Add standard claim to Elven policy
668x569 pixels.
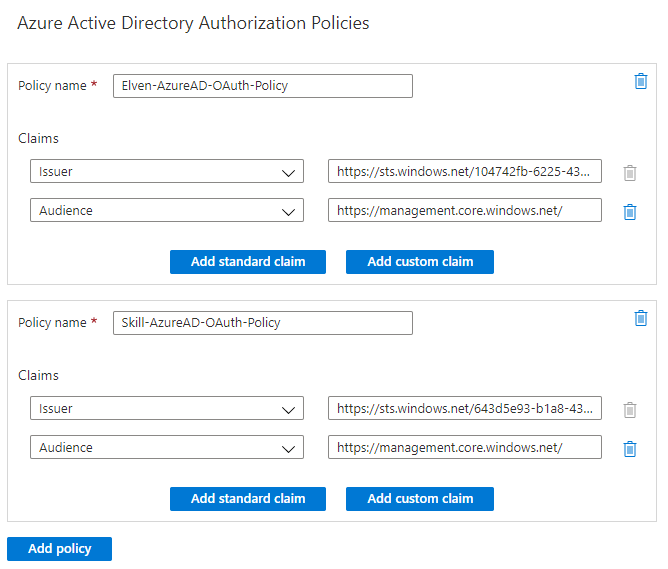248,262
